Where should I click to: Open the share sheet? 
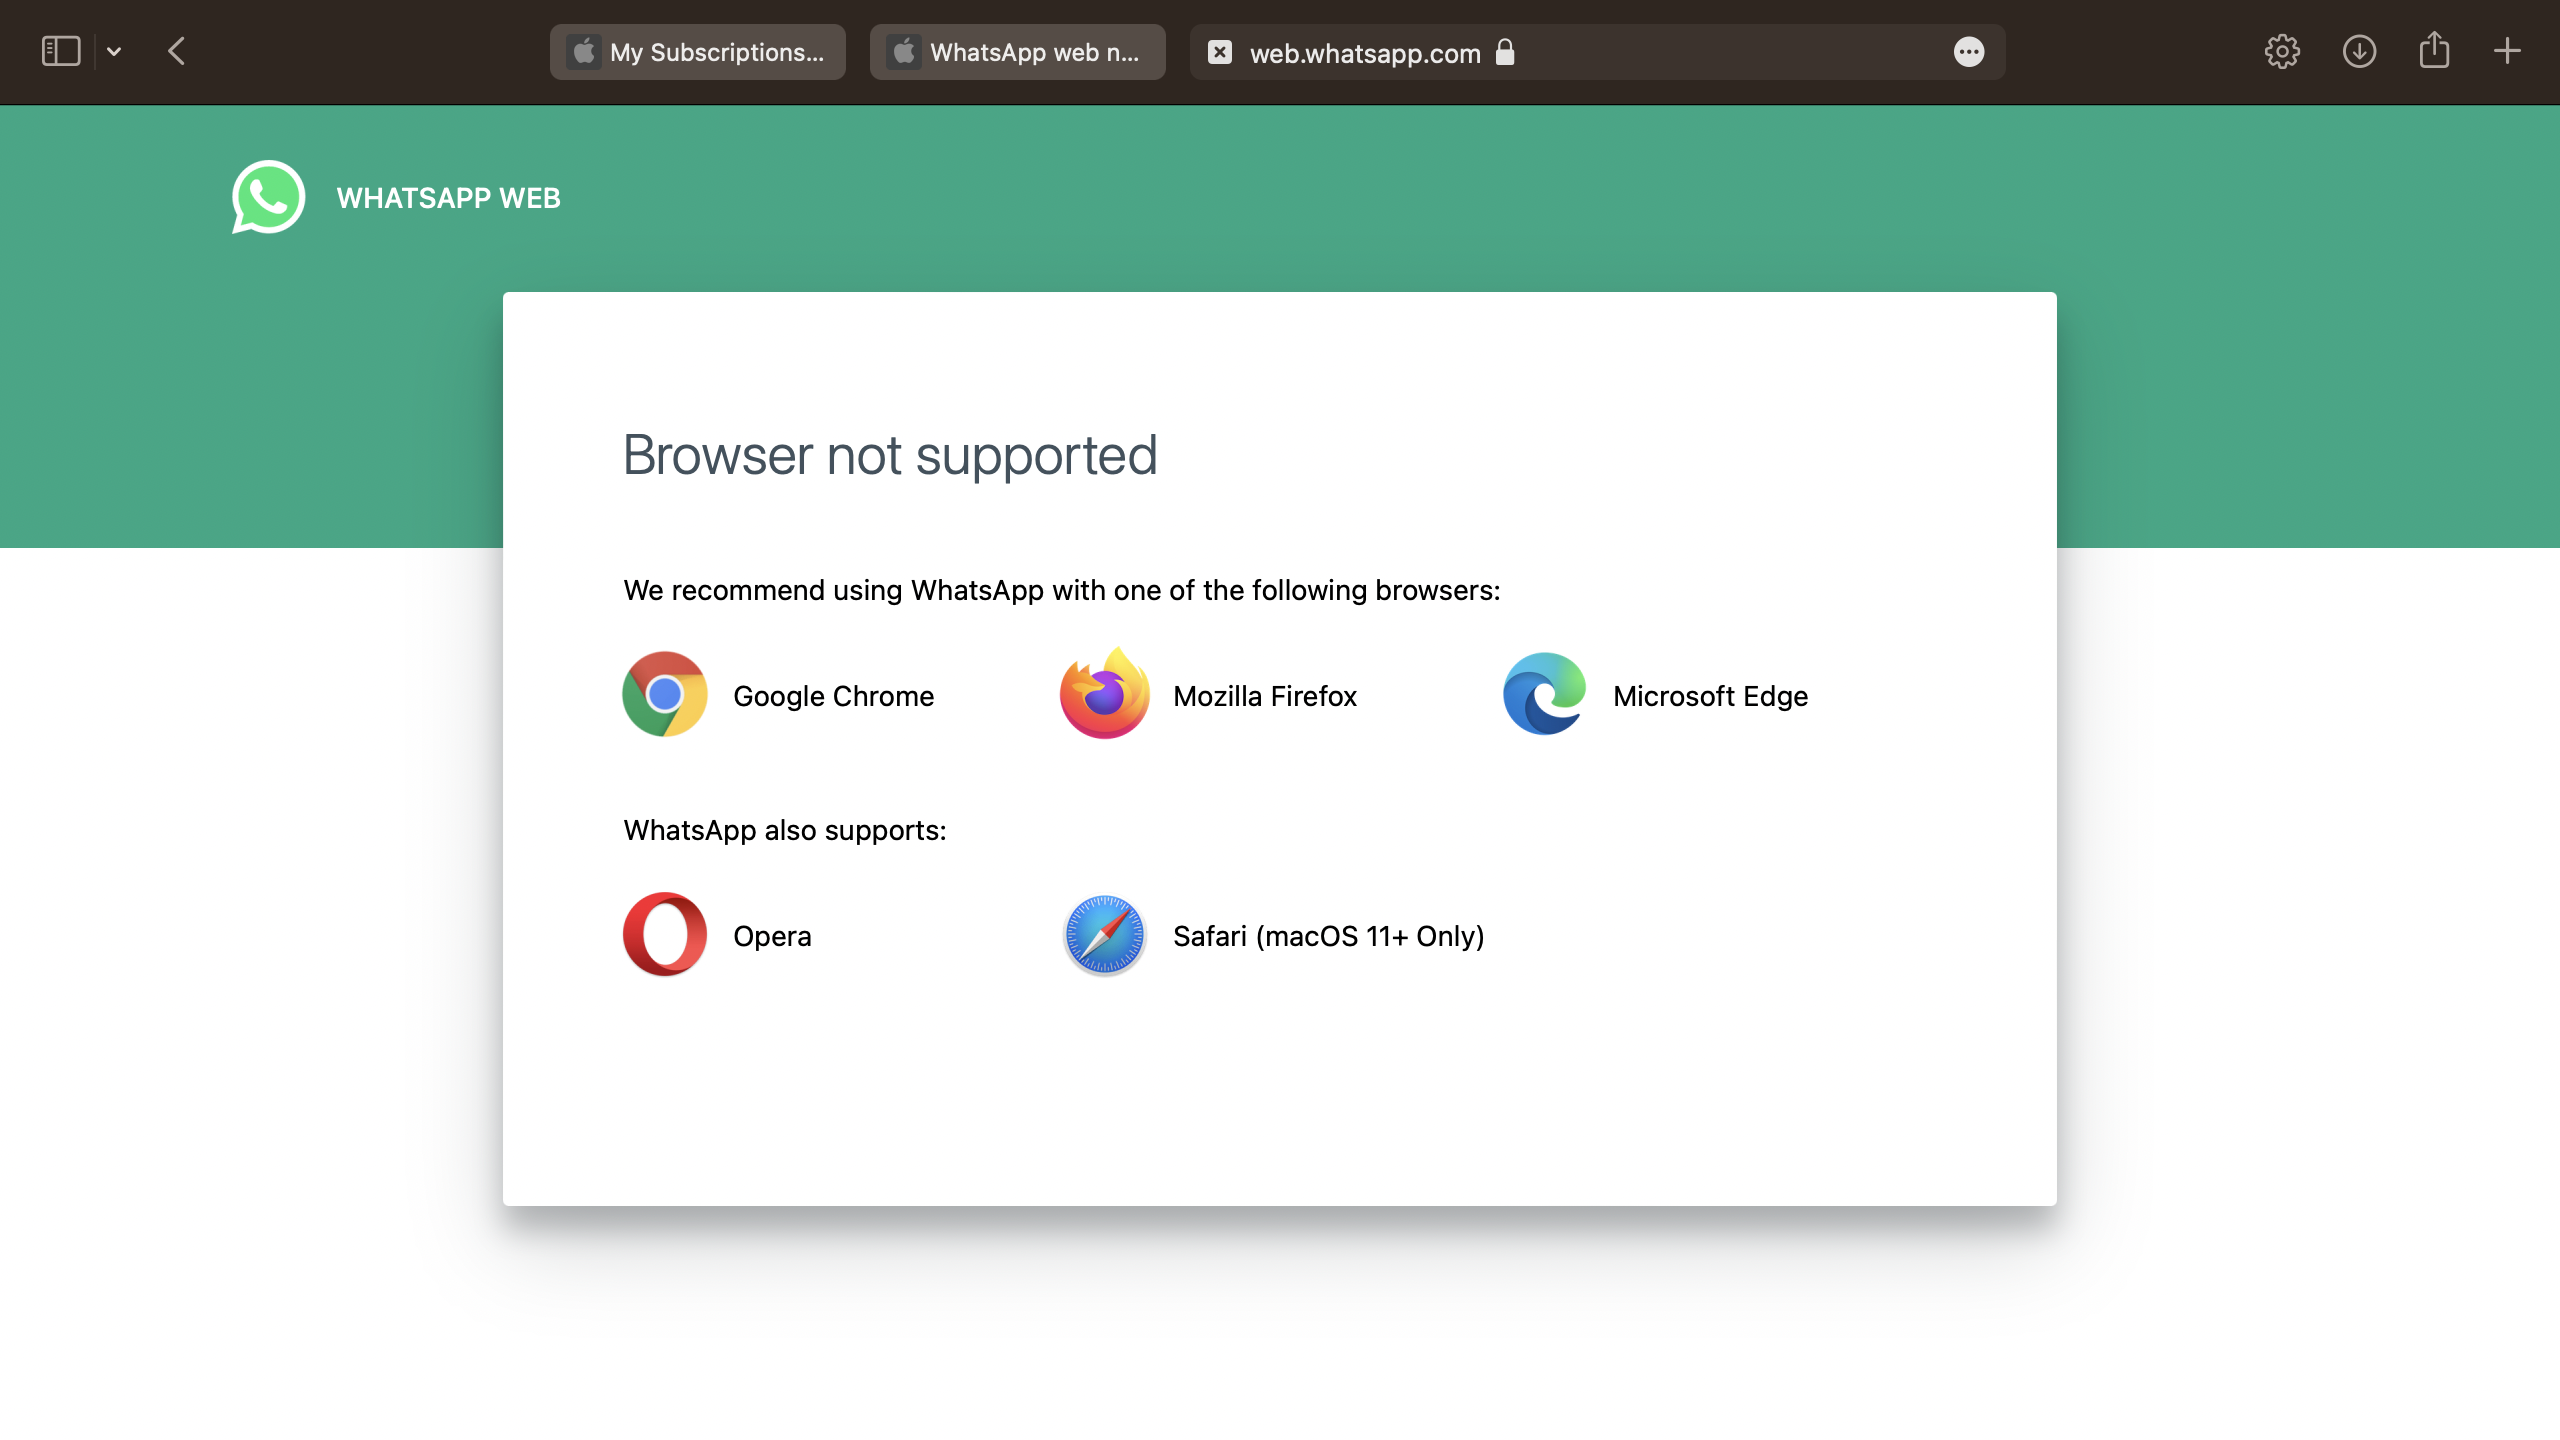click(2434, 52)
